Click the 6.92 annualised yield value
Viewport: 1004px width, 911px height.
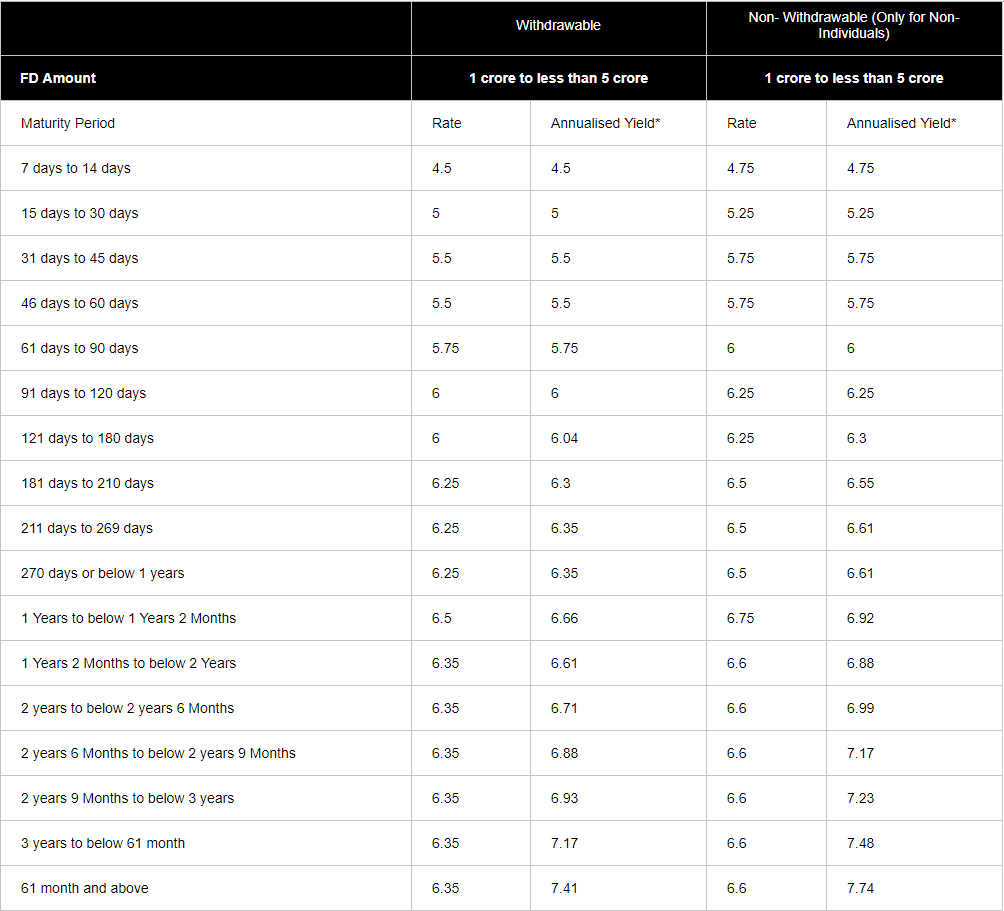click(x=860, y=618)
